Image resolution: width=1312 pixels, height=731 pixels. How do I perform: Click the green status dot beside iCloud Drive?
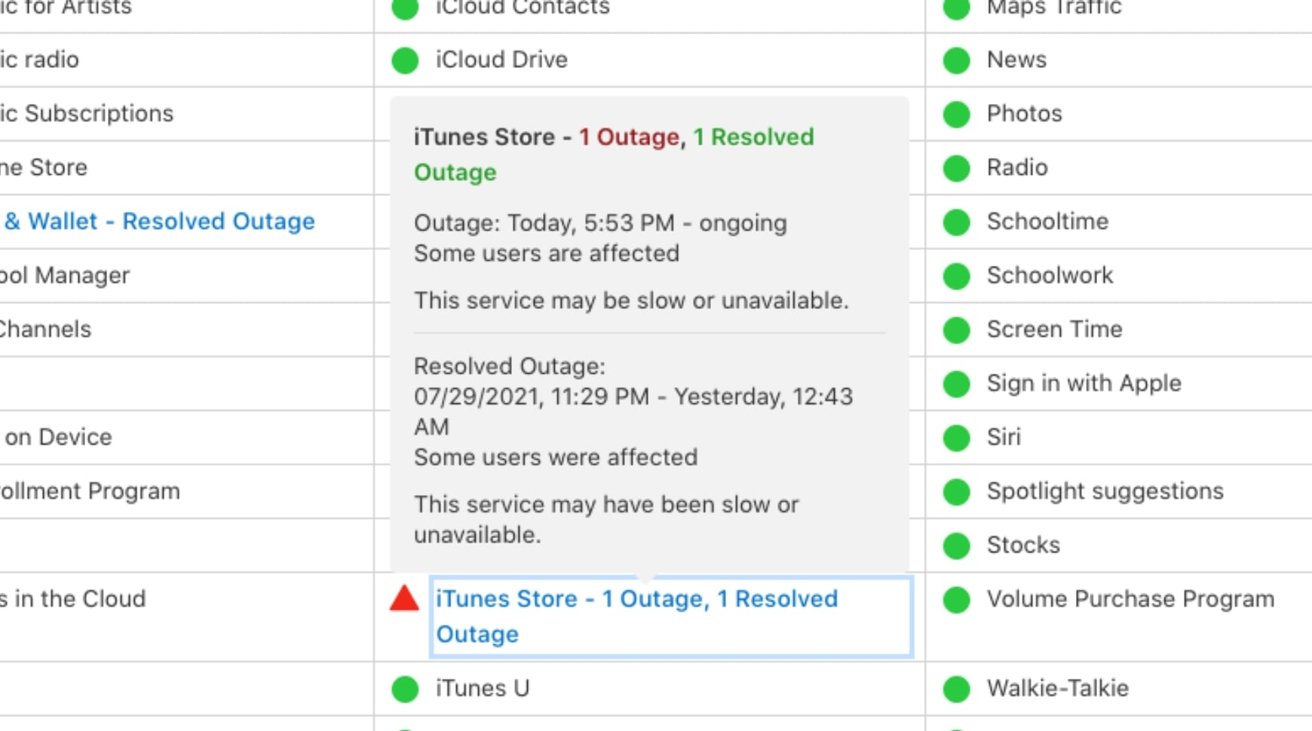coord(405,60)
